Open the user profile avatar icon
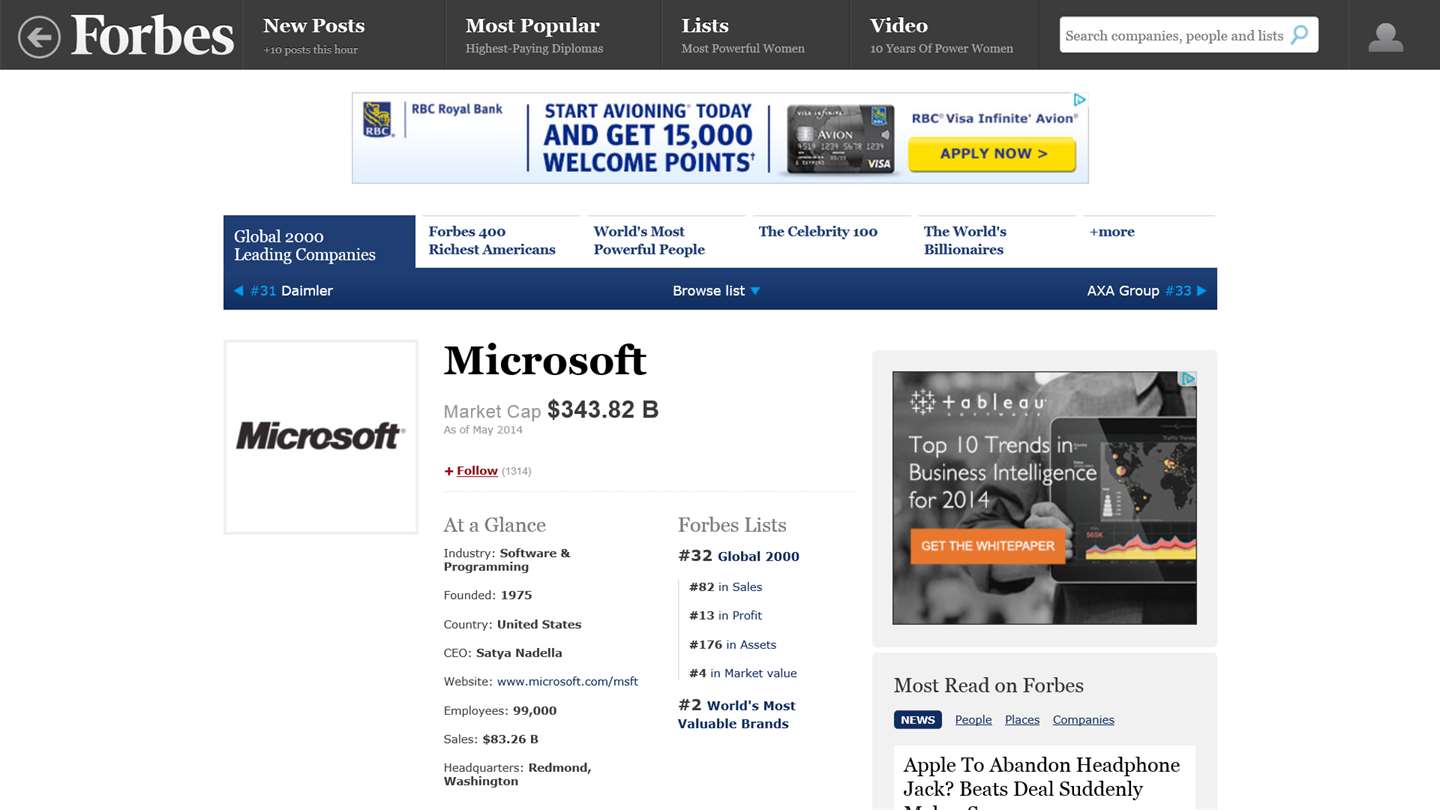The width and height of the screenshot is (1440, 810). pos(1385,37)
